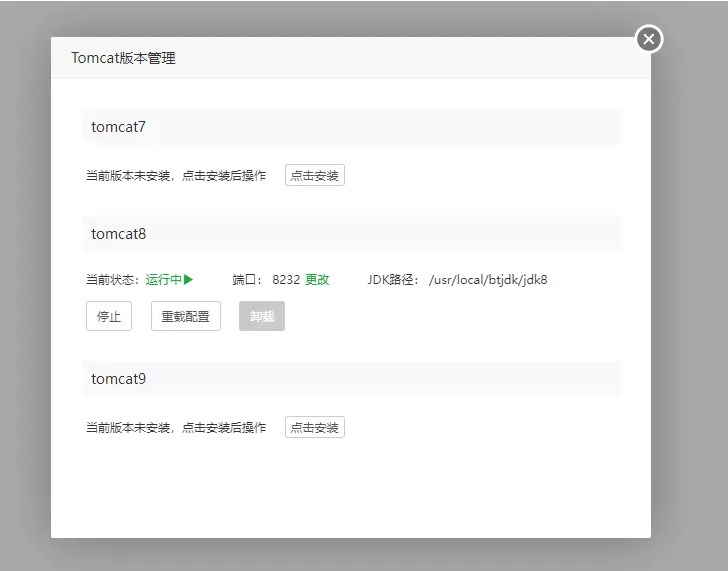Screen dimensions: 728x571
Task: Install tomcat9 via 点击安装 button
Action: [x=314, y=428]
